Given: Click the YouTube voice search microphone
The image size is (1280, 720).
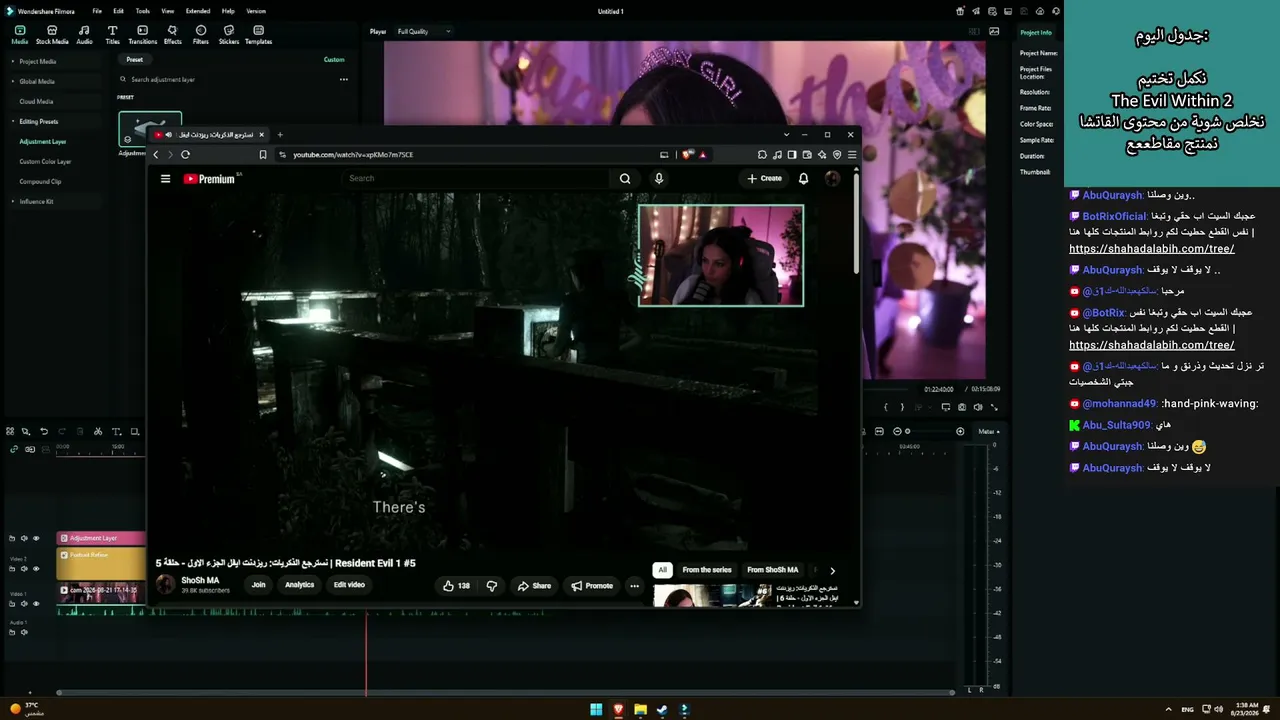Looking at the screenshot, I should pyautogui.click(x=658, y=178).
